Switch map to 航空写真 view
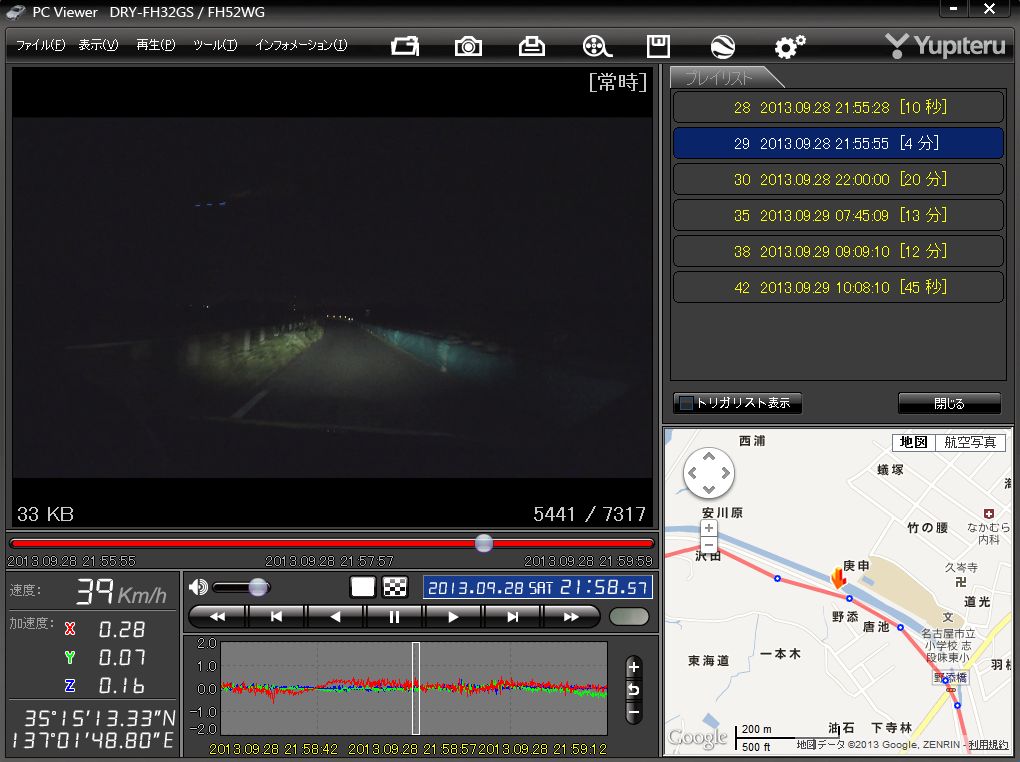The image size is (1020, 762). coord(970,442)
